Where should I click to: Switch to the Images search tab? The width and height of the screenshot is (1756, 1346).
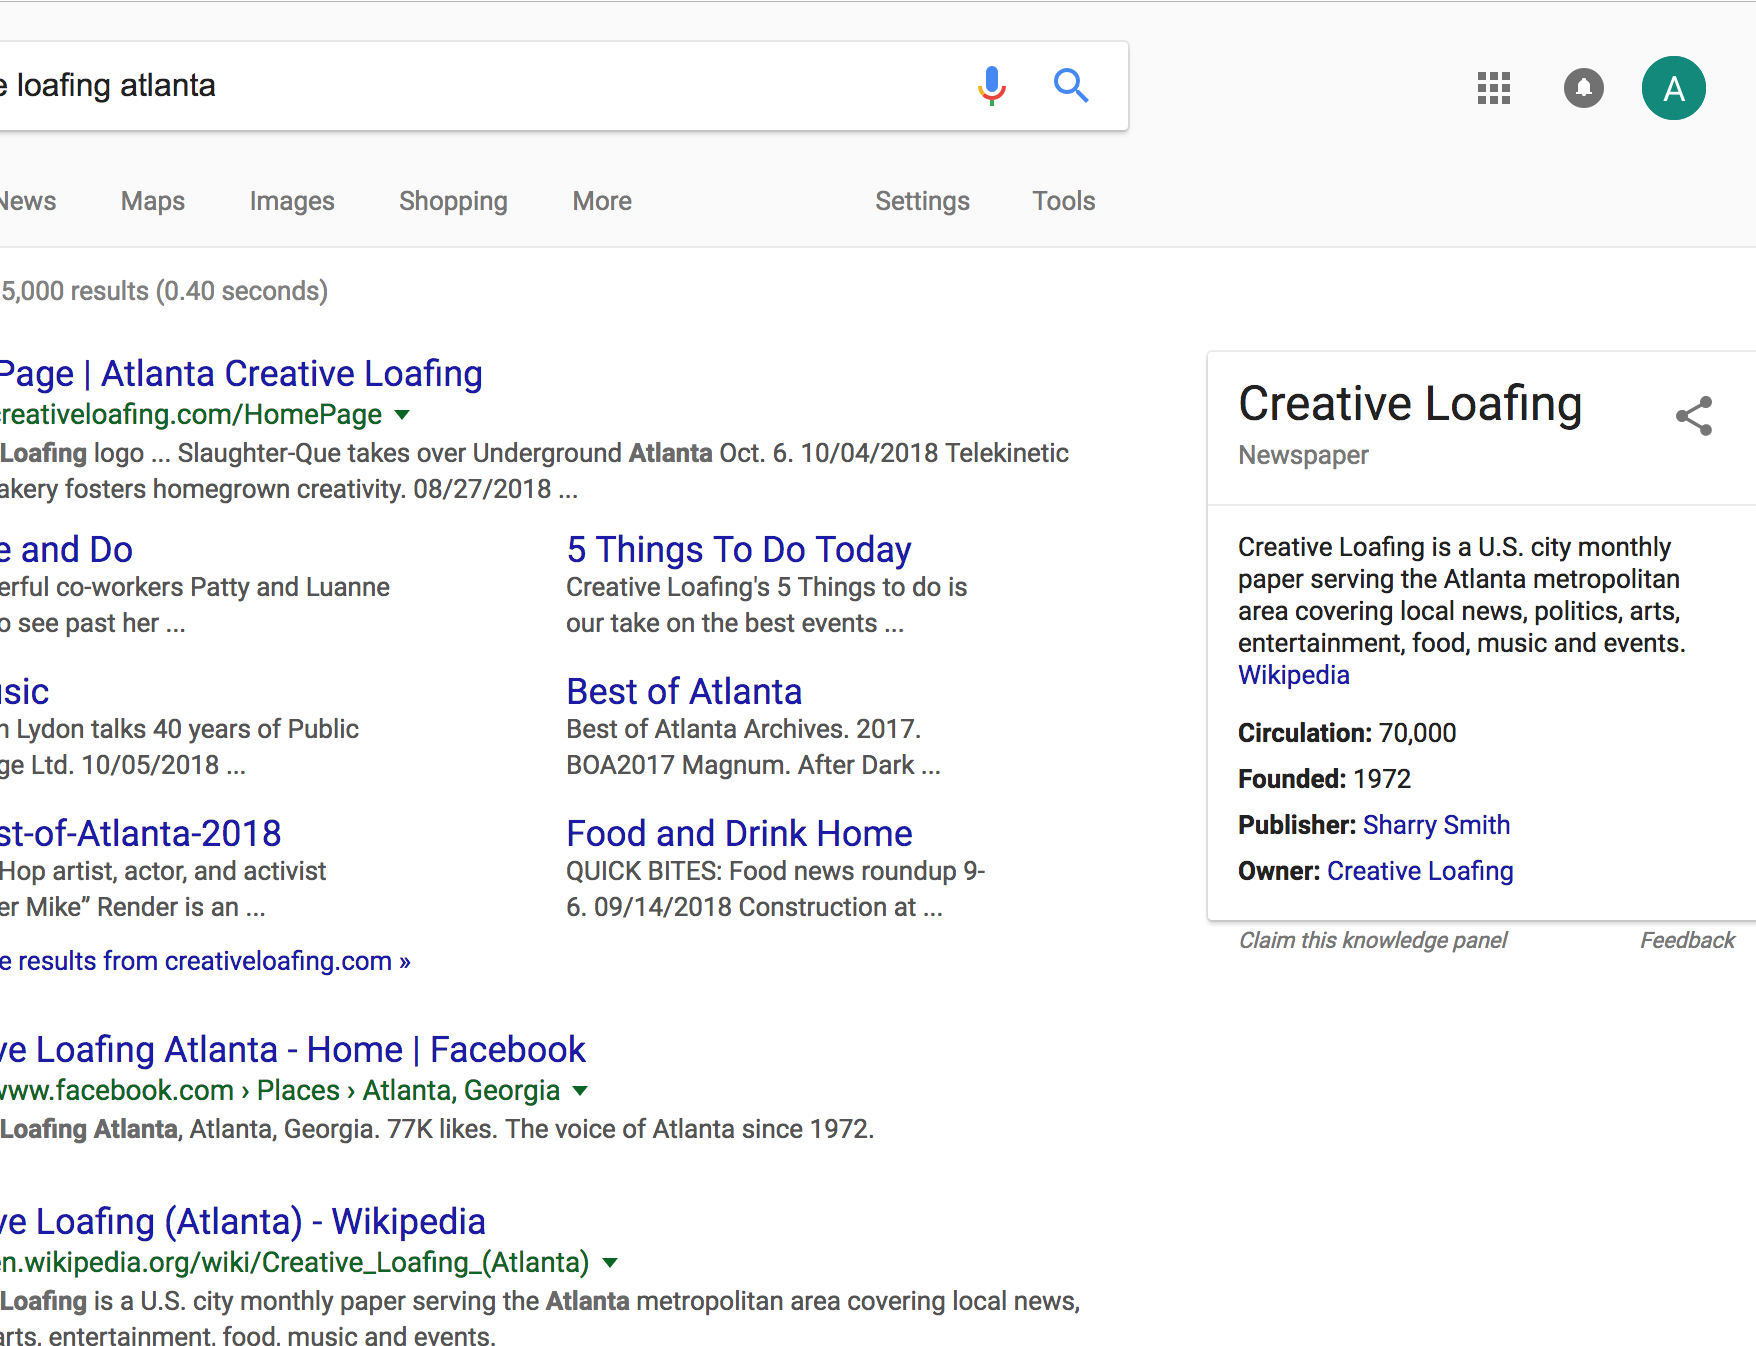(292, 201)
